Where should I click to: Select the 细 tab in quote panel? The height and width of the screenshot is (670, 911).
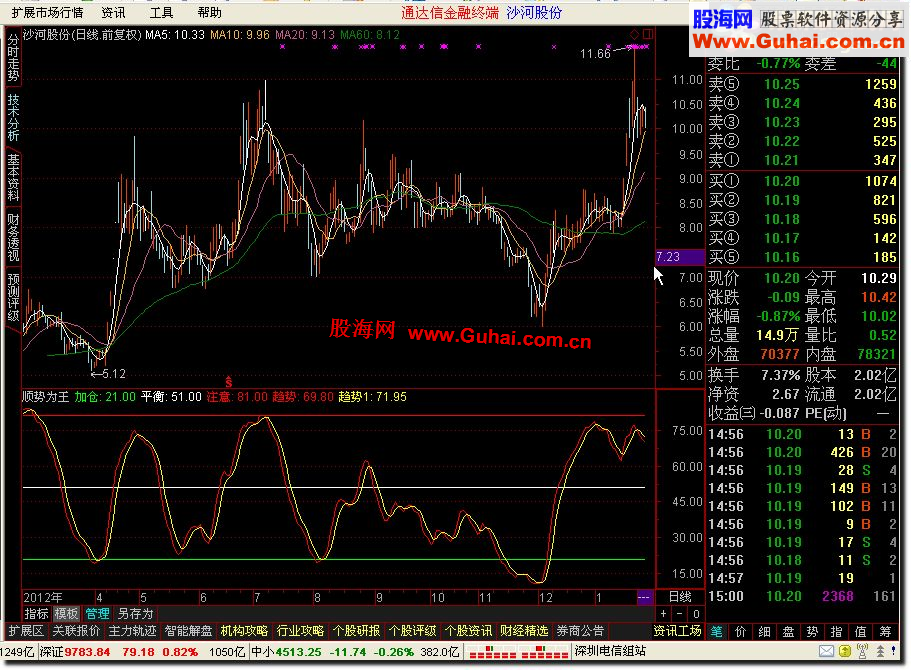click(765, 632)
